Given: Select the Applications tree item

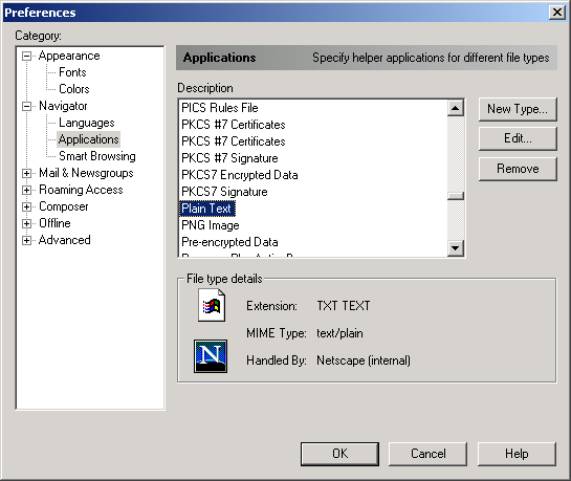Looking at the screenshot, I should click(x=88, y=139).
